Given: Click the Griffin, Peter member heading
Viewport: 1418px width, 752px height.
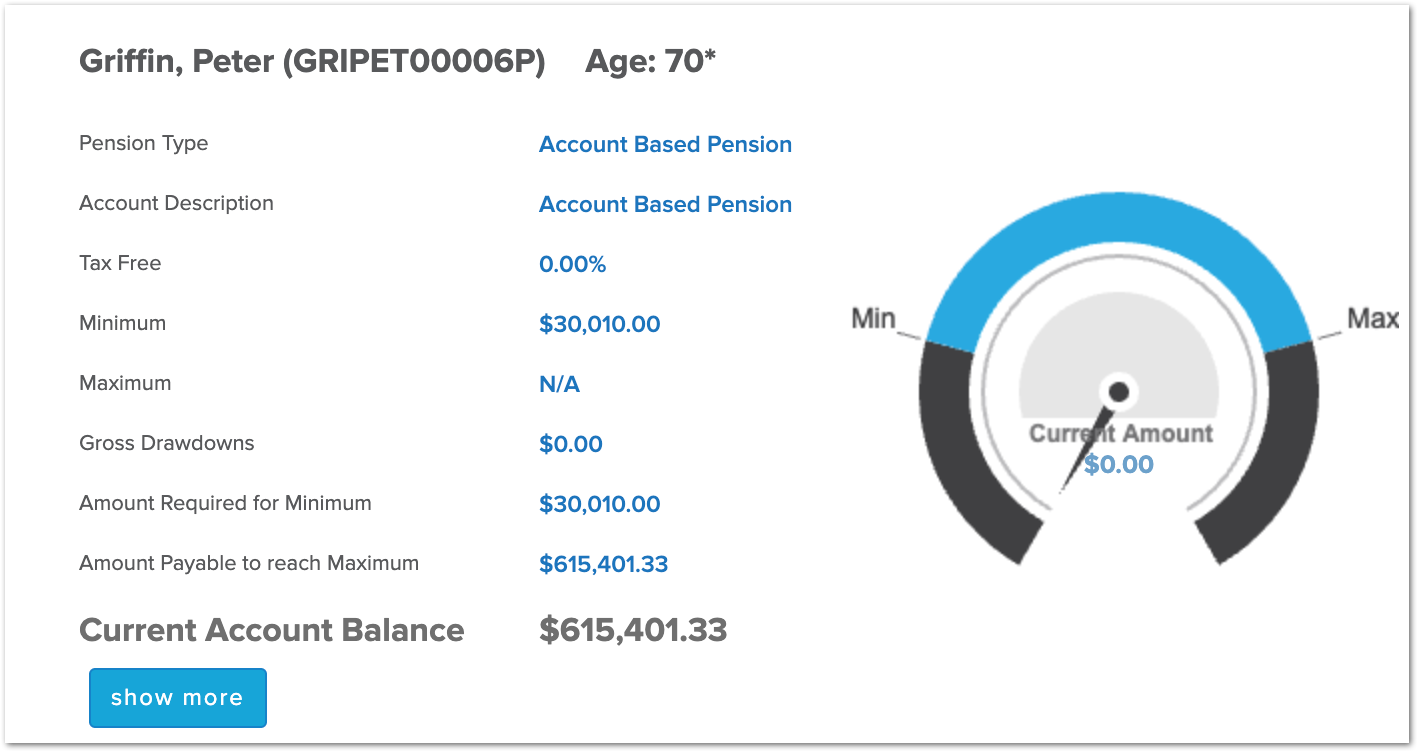Looking at the screenshot, I should pyautogui.click(x=312, y=63).
